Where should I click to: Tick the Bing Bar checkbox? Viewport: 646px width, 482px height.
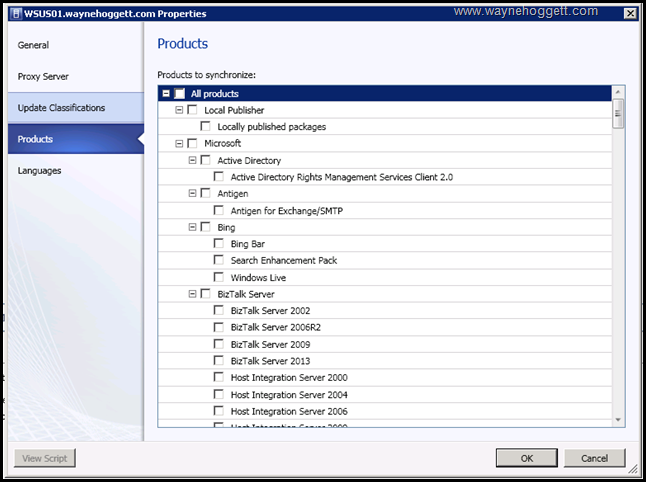tap(219, 244)
